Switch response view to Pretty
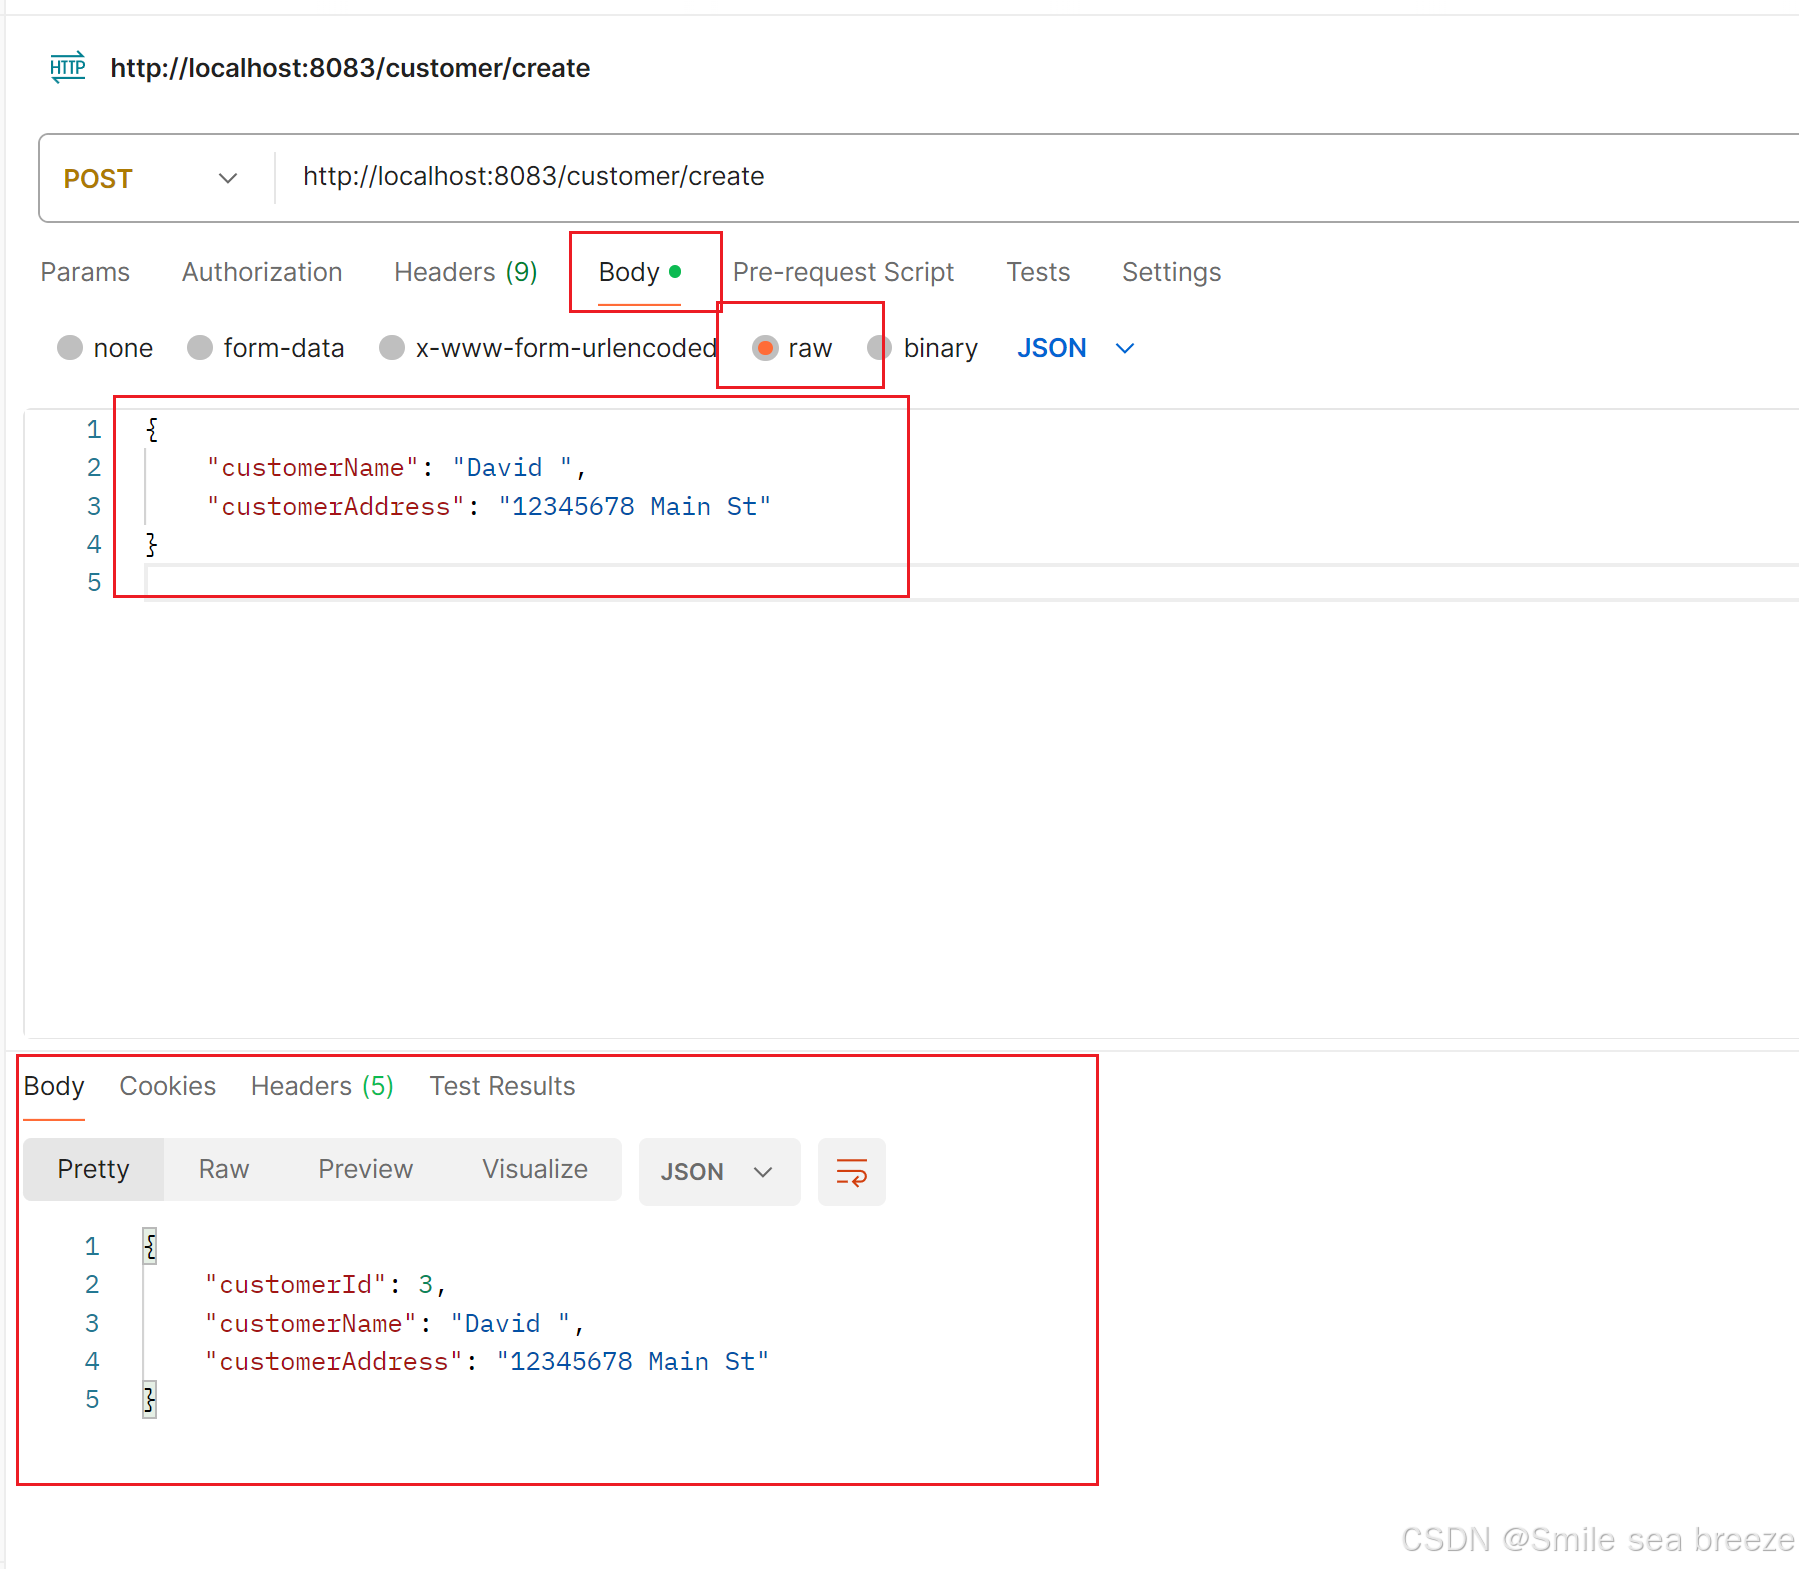 [x=93, y=1169]
